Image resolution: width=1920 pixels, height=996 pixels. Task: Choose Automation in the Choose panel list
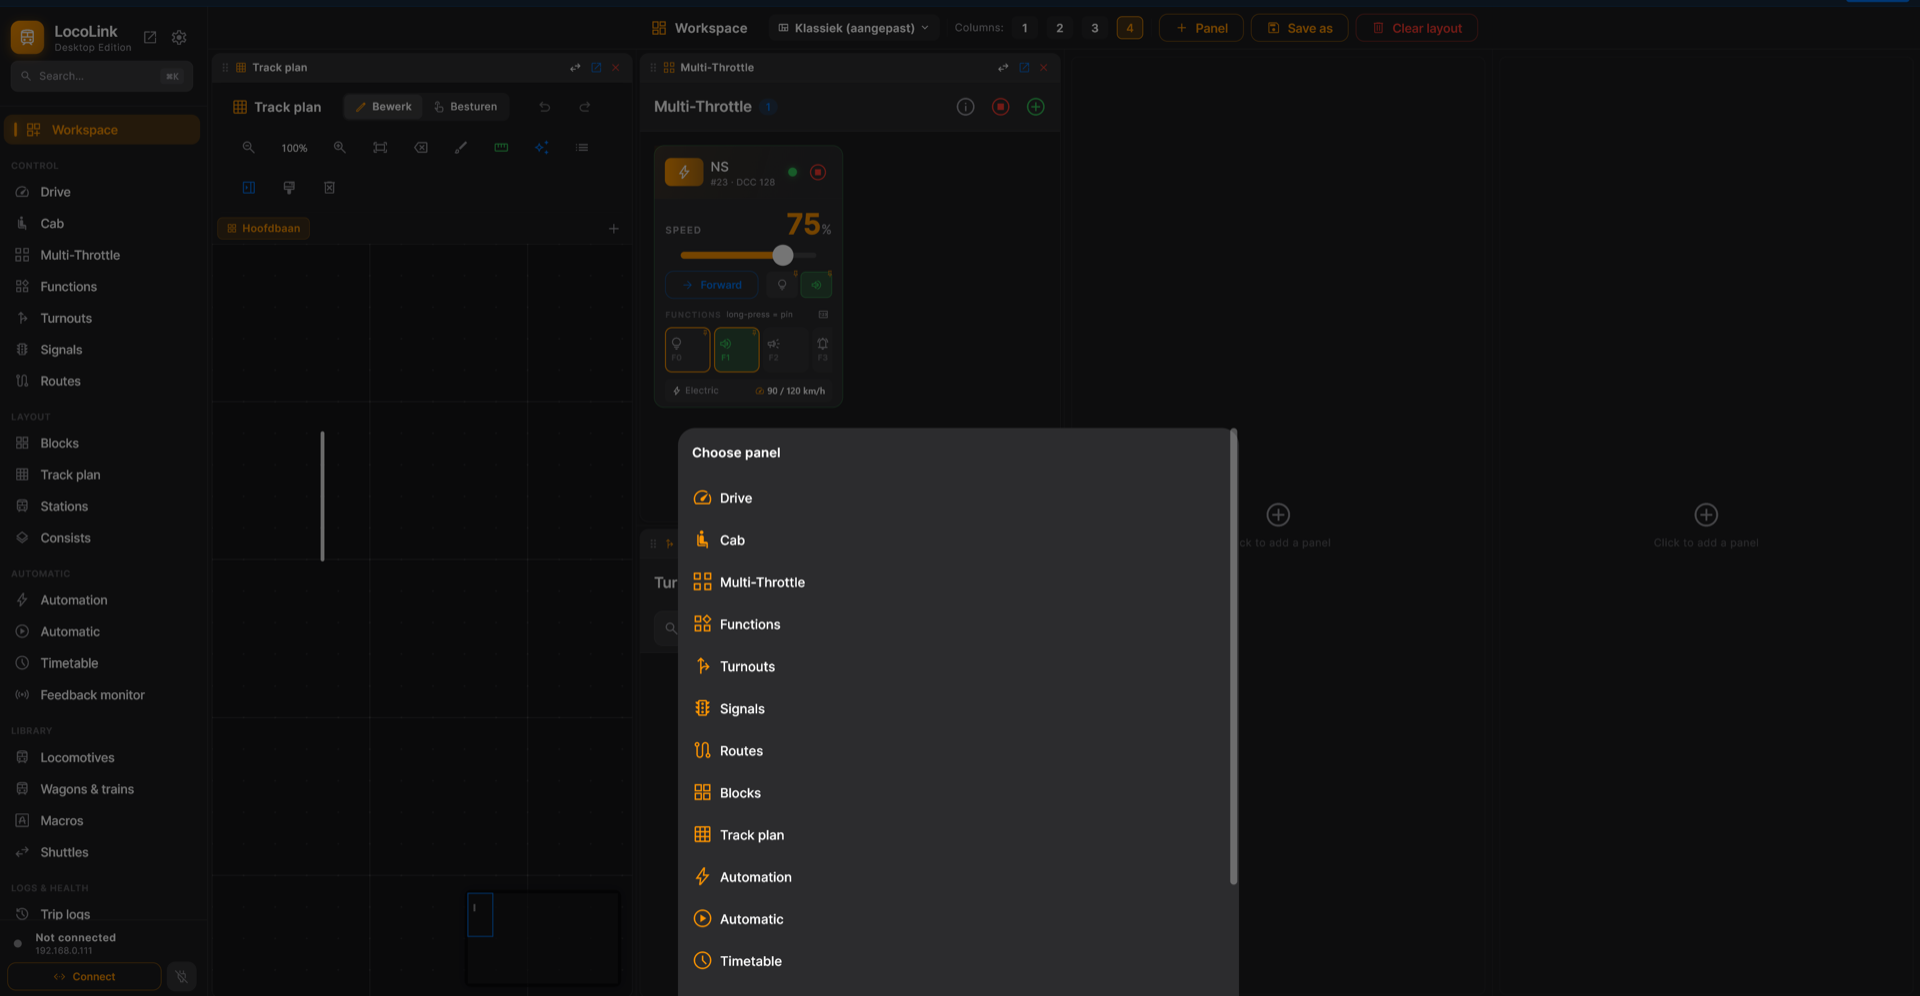tap(958, 876)
